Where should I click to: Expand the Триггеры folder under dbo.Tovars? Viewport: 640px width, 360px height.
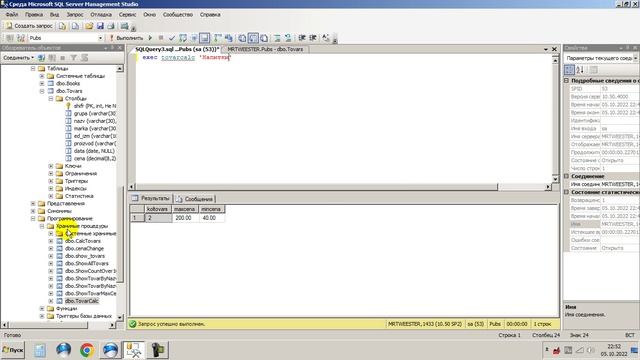[51, 181]
